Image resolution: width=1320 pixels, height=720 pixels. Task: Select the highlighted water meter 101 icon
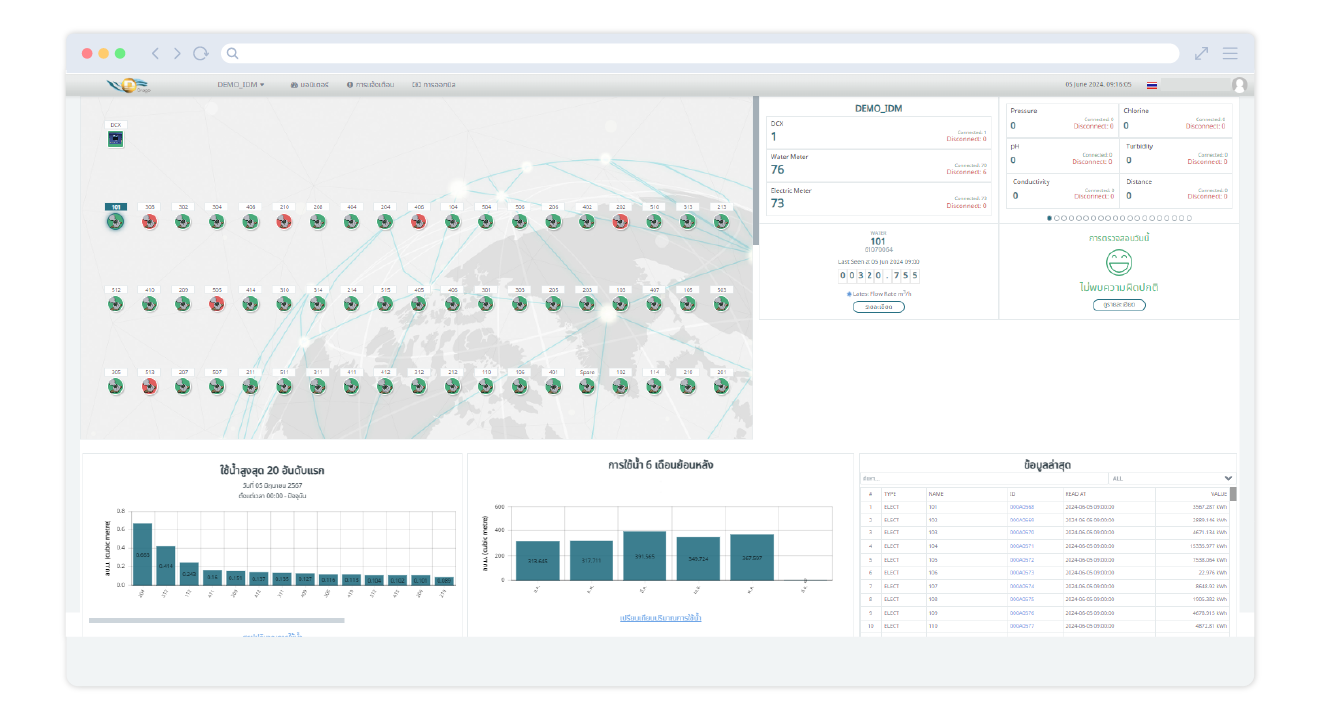click(116, 222)
